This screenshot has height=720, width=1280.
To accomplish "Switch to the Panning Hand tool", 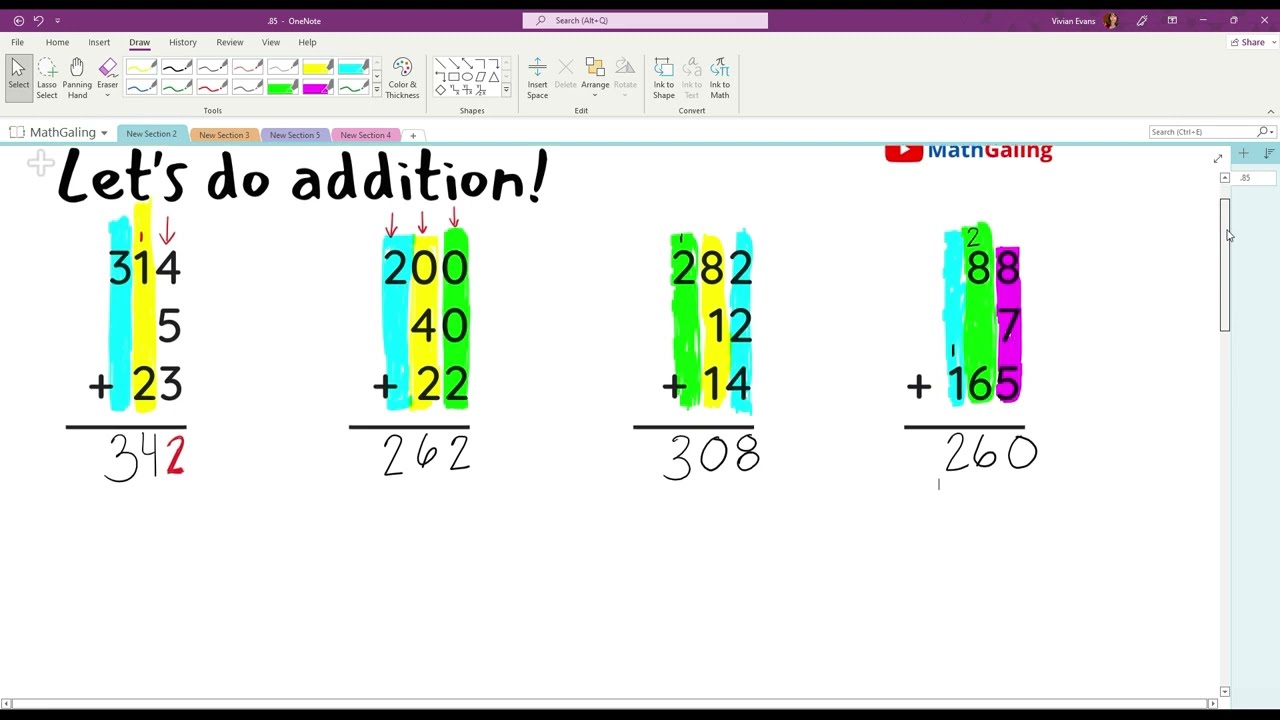I will 77,77.
